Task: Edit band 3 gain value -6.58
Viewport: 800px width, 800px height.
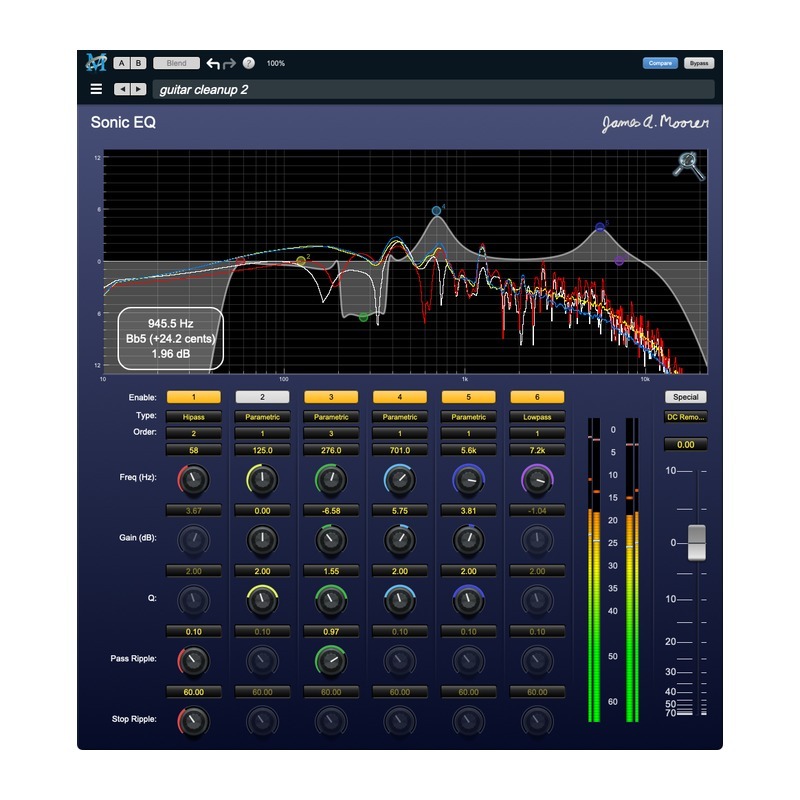Action: coord(331,511)
